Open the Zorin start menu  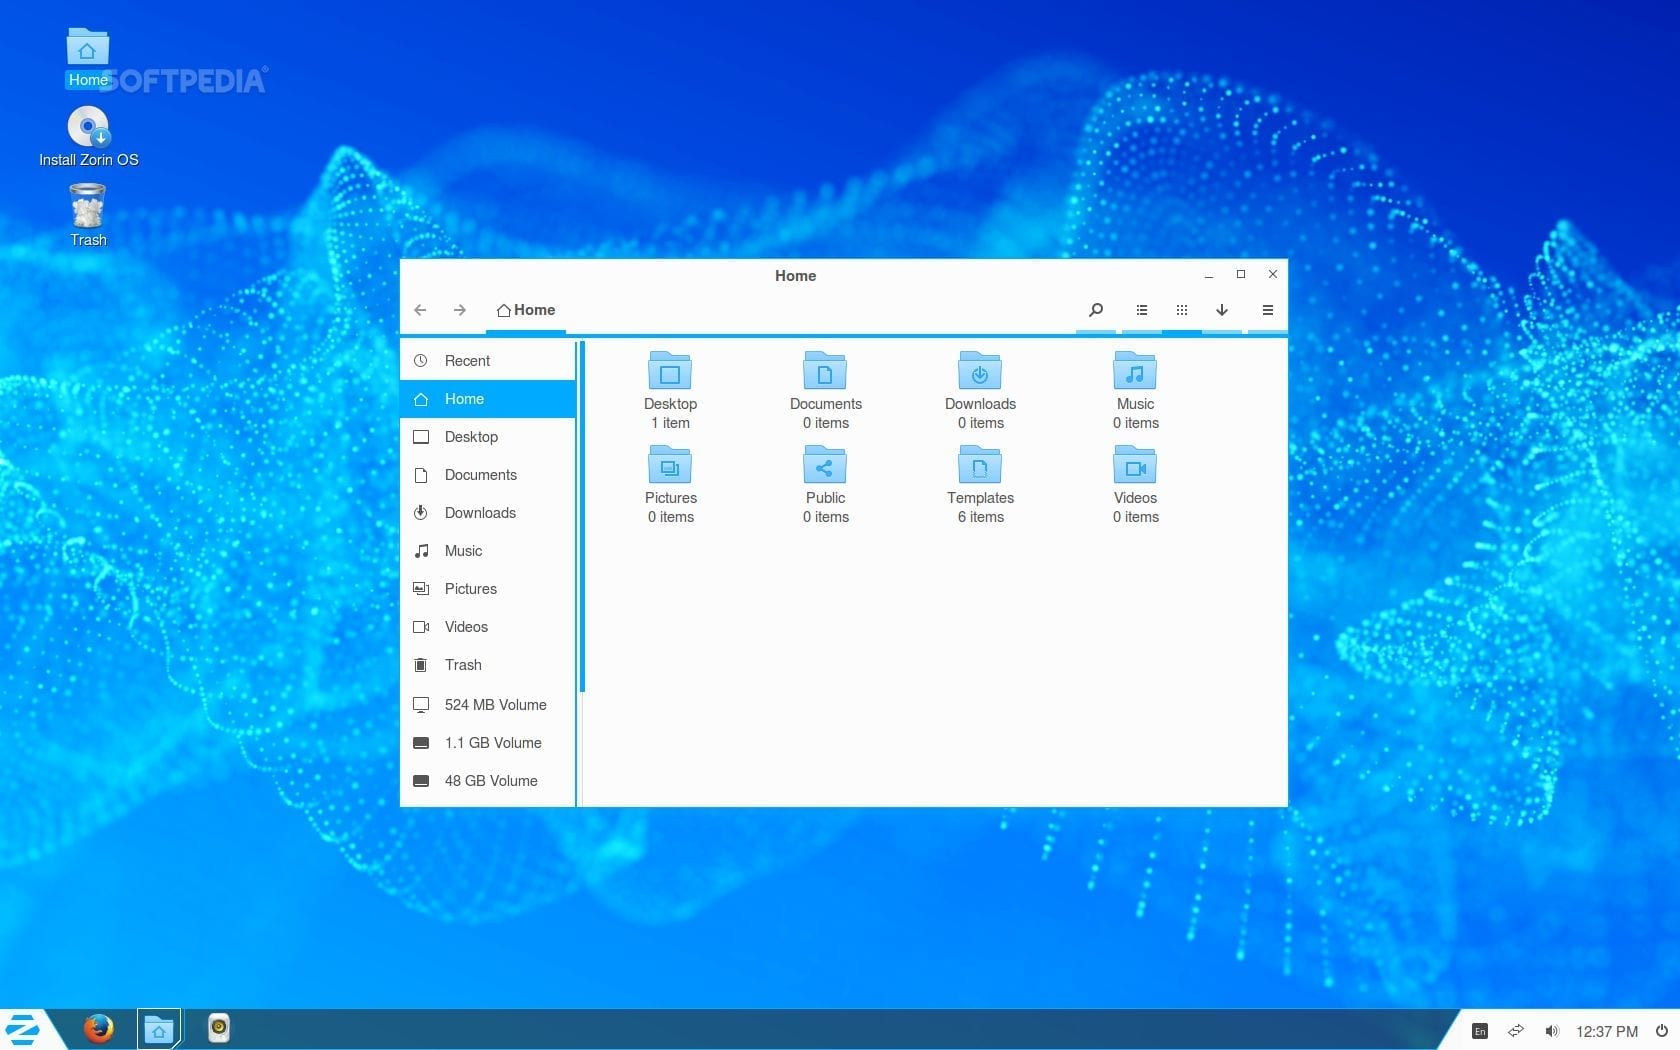click(x=24, y=1029)
